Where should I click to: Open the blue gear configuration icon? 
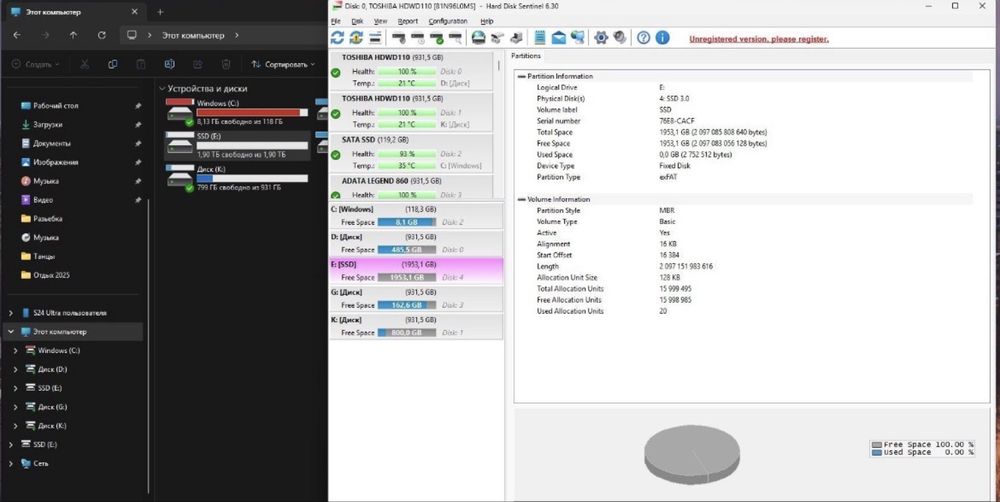601,38
